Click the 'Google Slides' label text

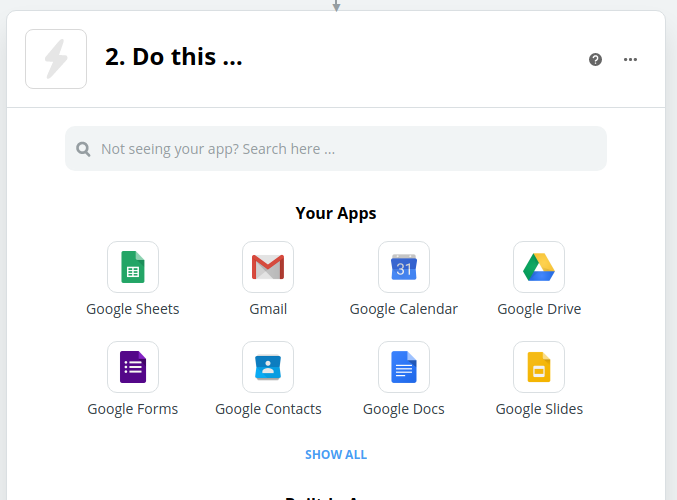click(539, 409)
